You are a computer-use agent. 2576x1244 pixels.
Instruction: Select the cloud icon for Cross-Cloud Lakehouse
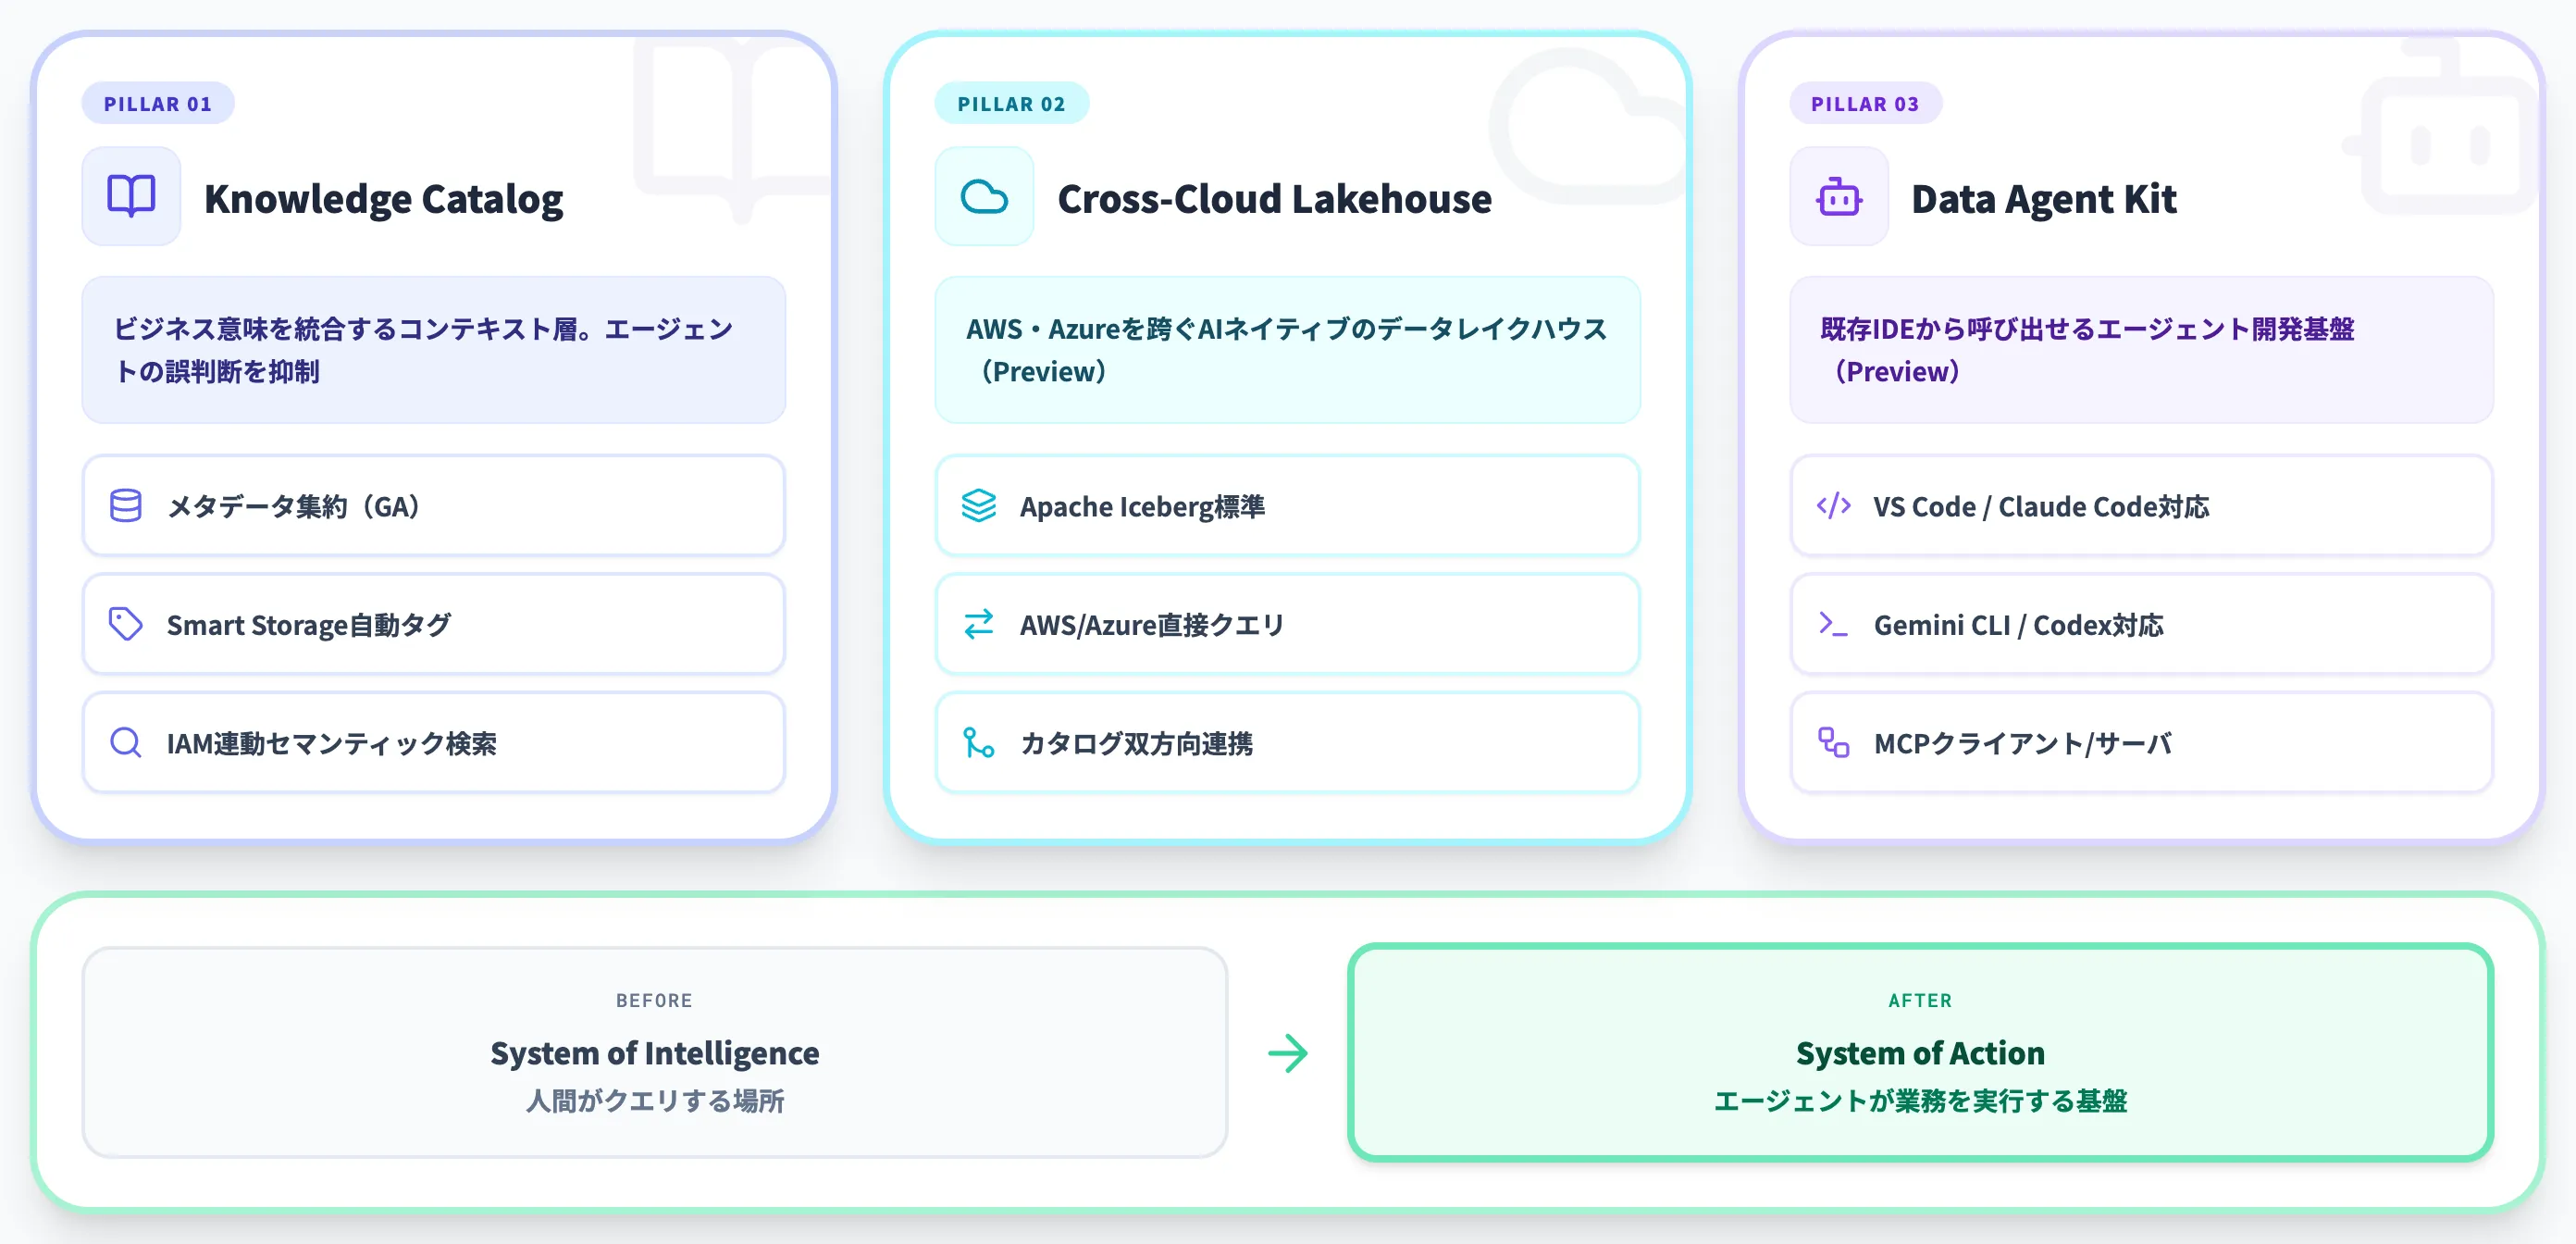[x=984, y=196]
